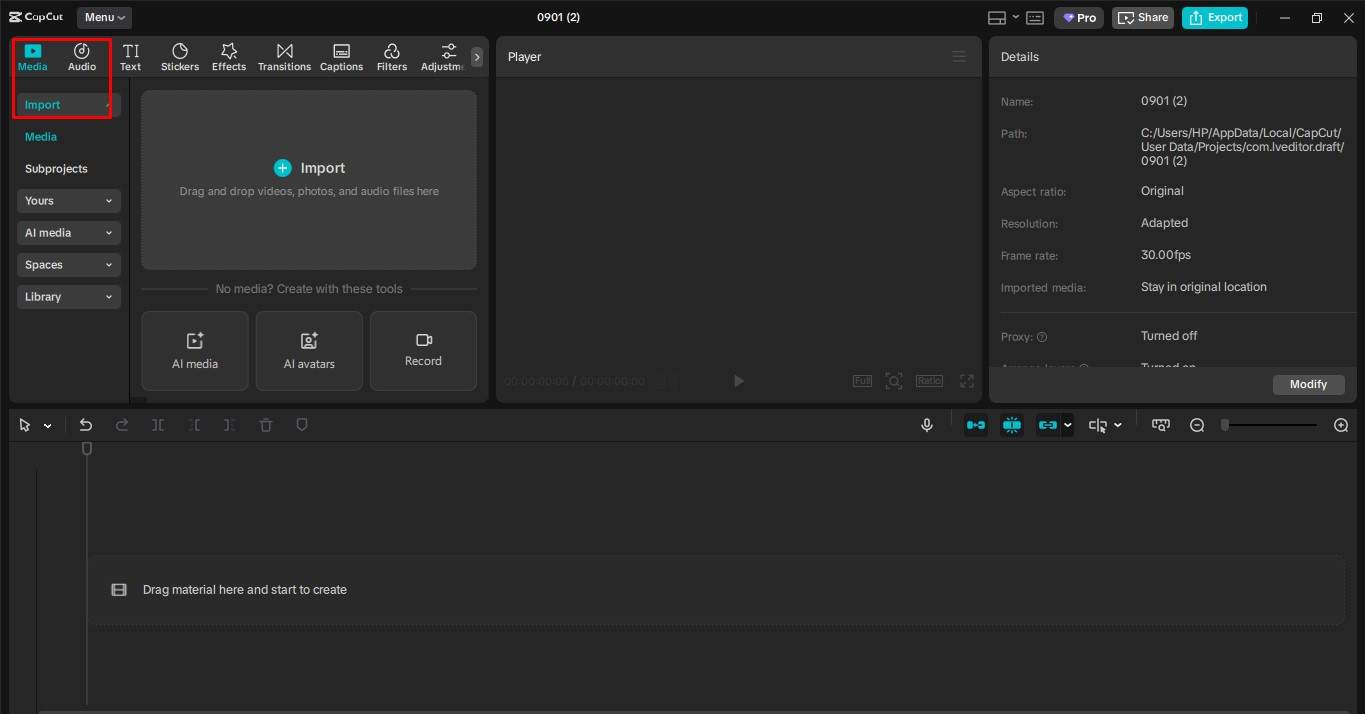
Task: Change the layout using the layout icon
Action: point(996,18)
